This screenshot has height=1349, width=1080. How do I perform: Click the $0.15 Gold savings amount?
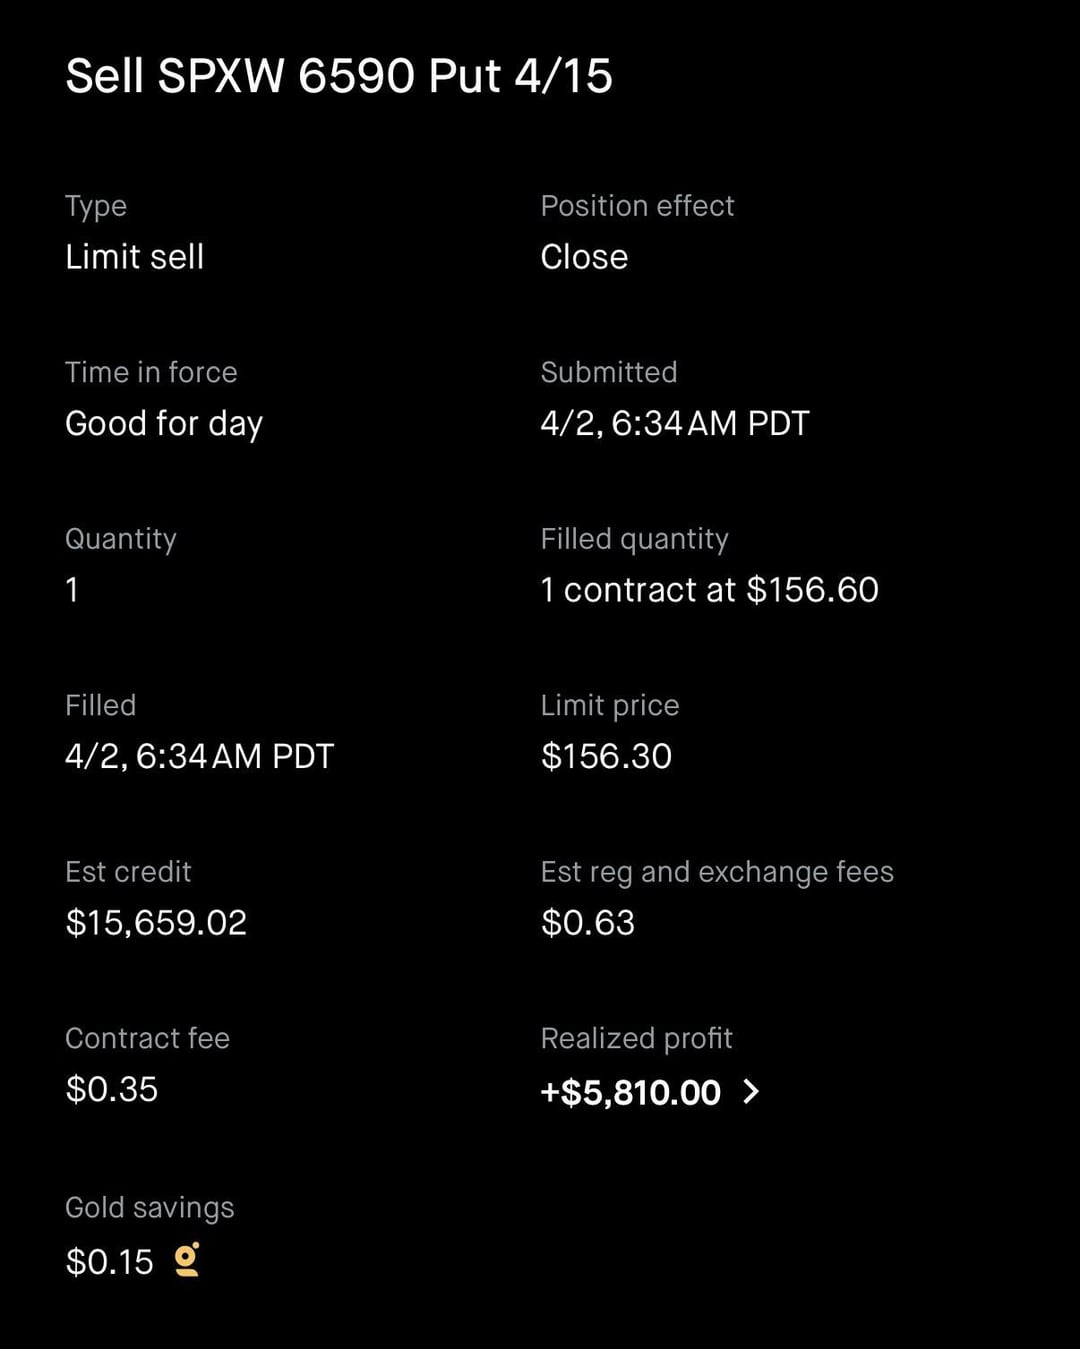[109, 1262]
